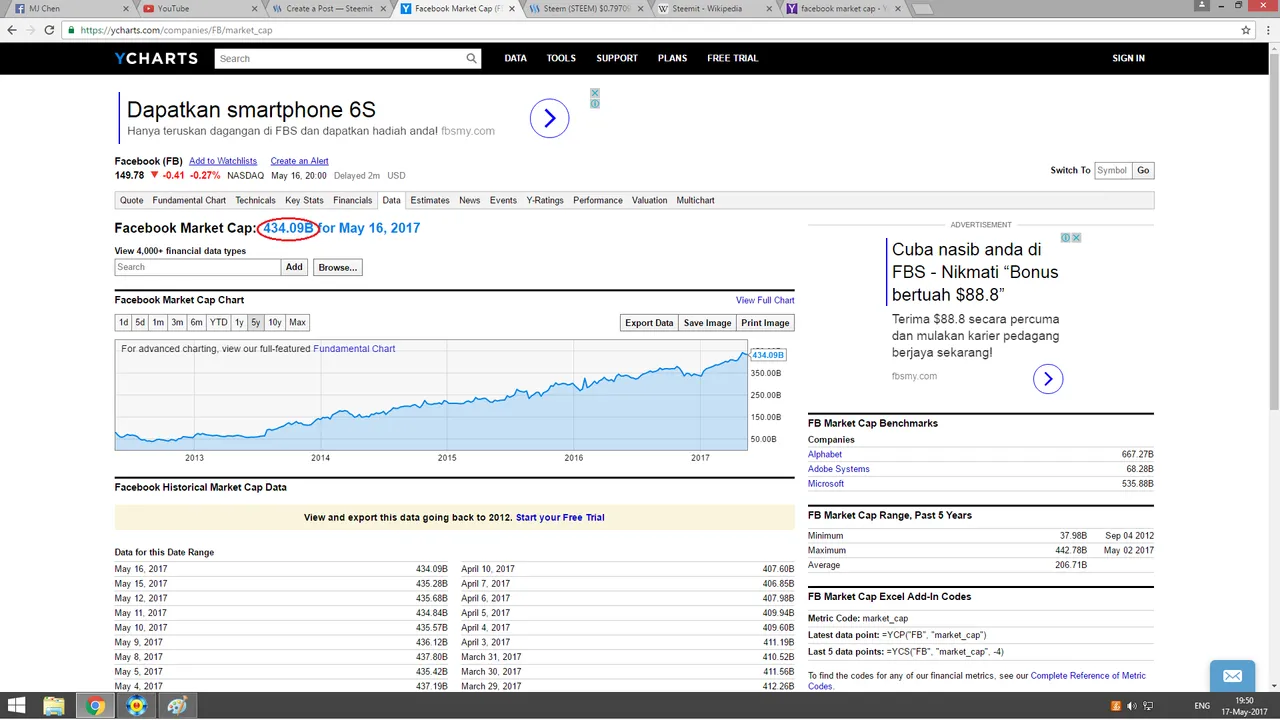Open the PLANS page
The height and width of the screenshot is (720, 1280).
coord(672,58)
